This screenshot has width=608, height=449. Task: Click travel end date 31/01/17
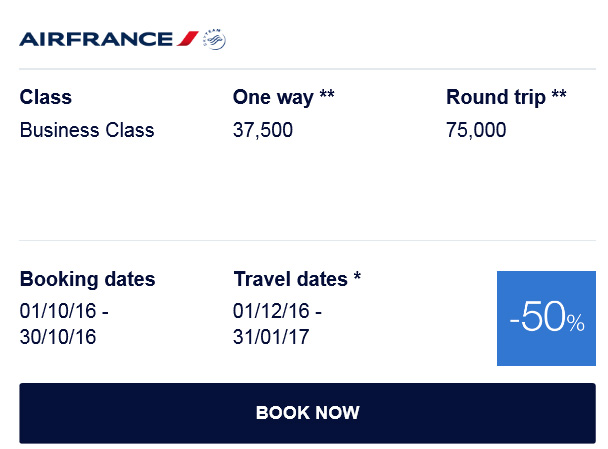272,337
